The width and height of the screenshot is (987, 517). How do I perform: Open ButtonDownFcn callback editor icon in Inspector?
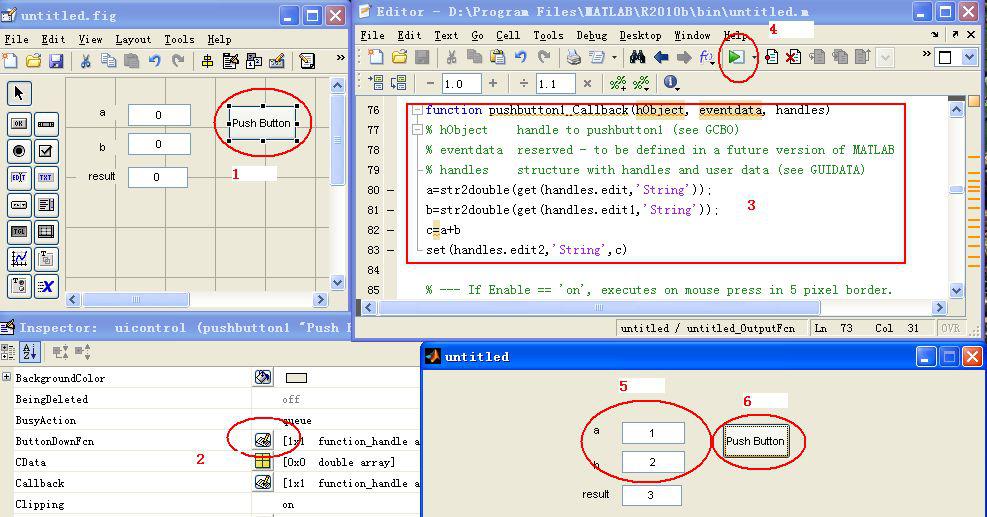(x=263, y=440)
